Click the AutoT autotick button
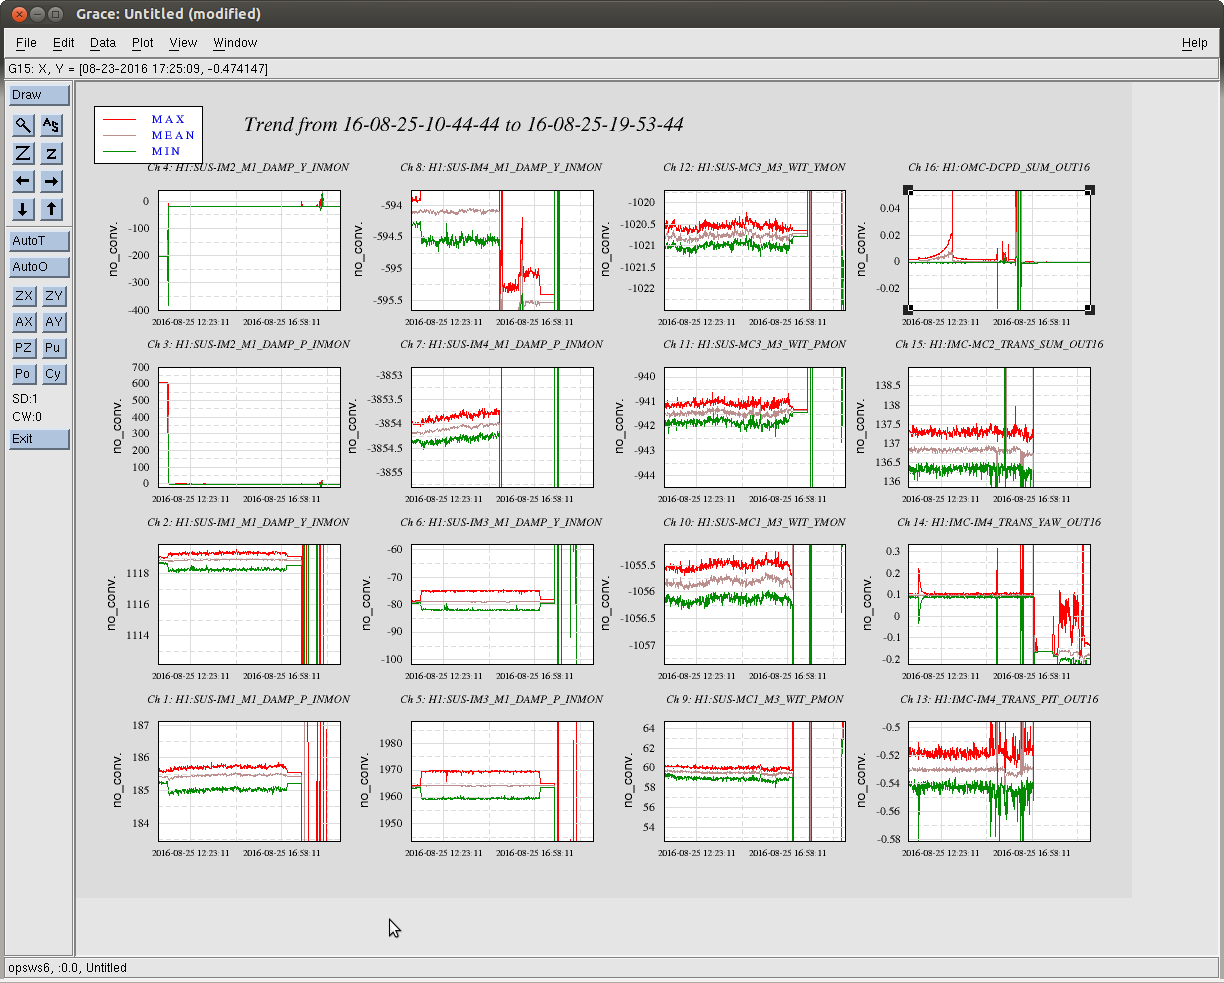Image resolution: width=1224 pixels, height=983 pixels. tap(40, 241)
